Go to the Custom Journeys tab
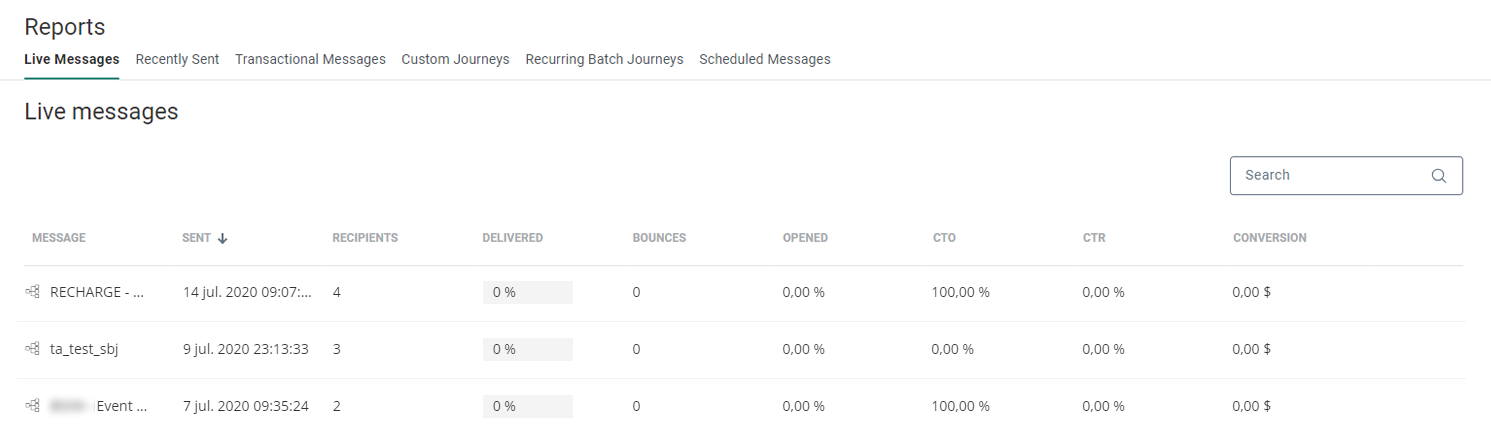 [455, 59]
